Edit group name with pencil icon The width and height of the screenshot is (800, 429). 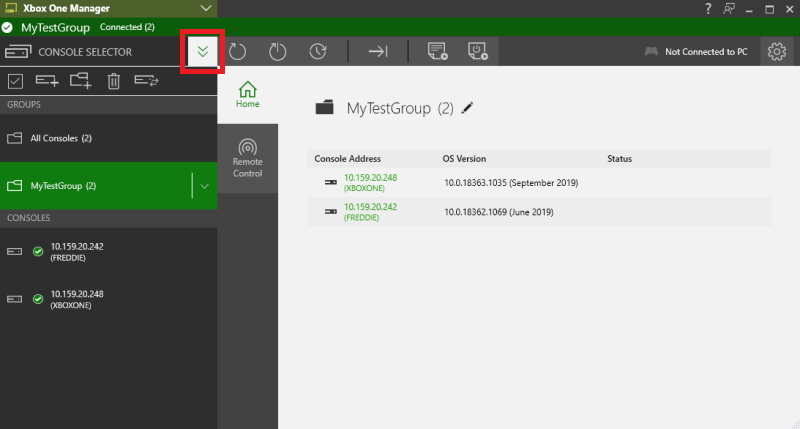click(x=467, y=108)
